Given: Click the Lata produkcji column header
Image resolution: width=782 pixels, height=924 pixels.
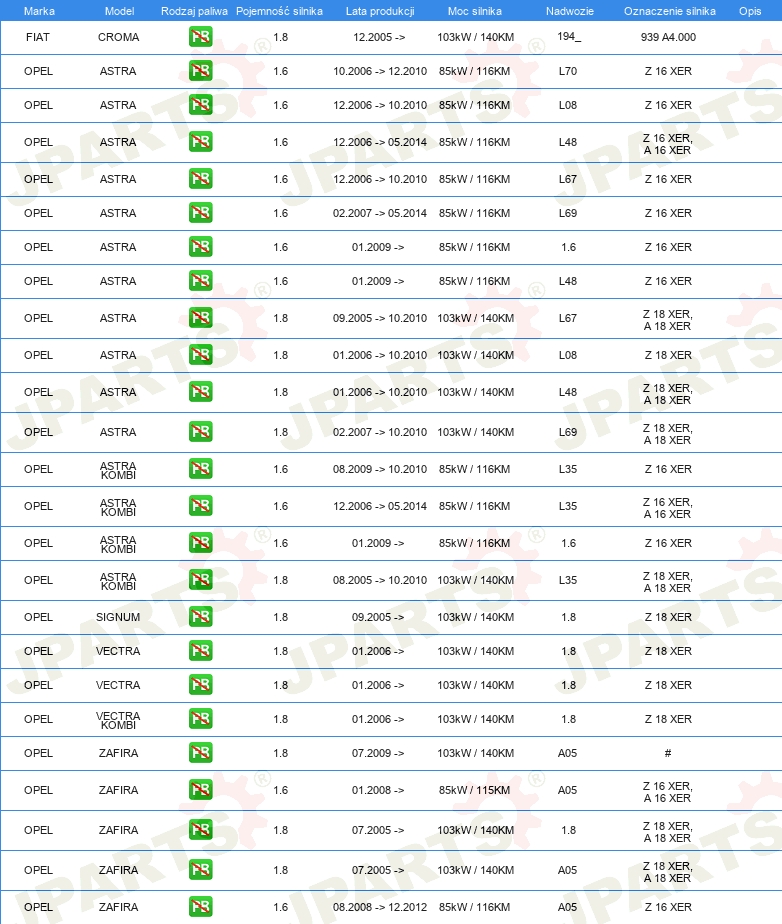Looking at the screenshot, I should (x=380, y=11).
